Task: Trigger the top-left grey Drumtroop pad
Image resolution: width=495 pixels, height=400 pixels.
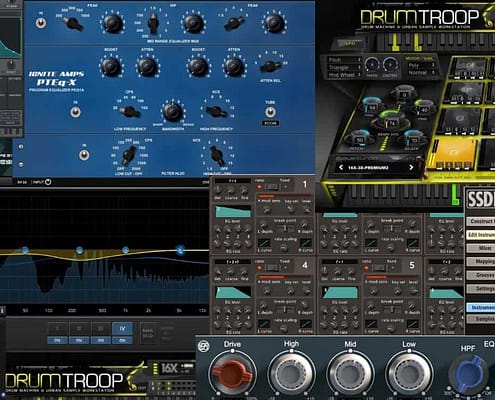Action: (x=468, y=67)
